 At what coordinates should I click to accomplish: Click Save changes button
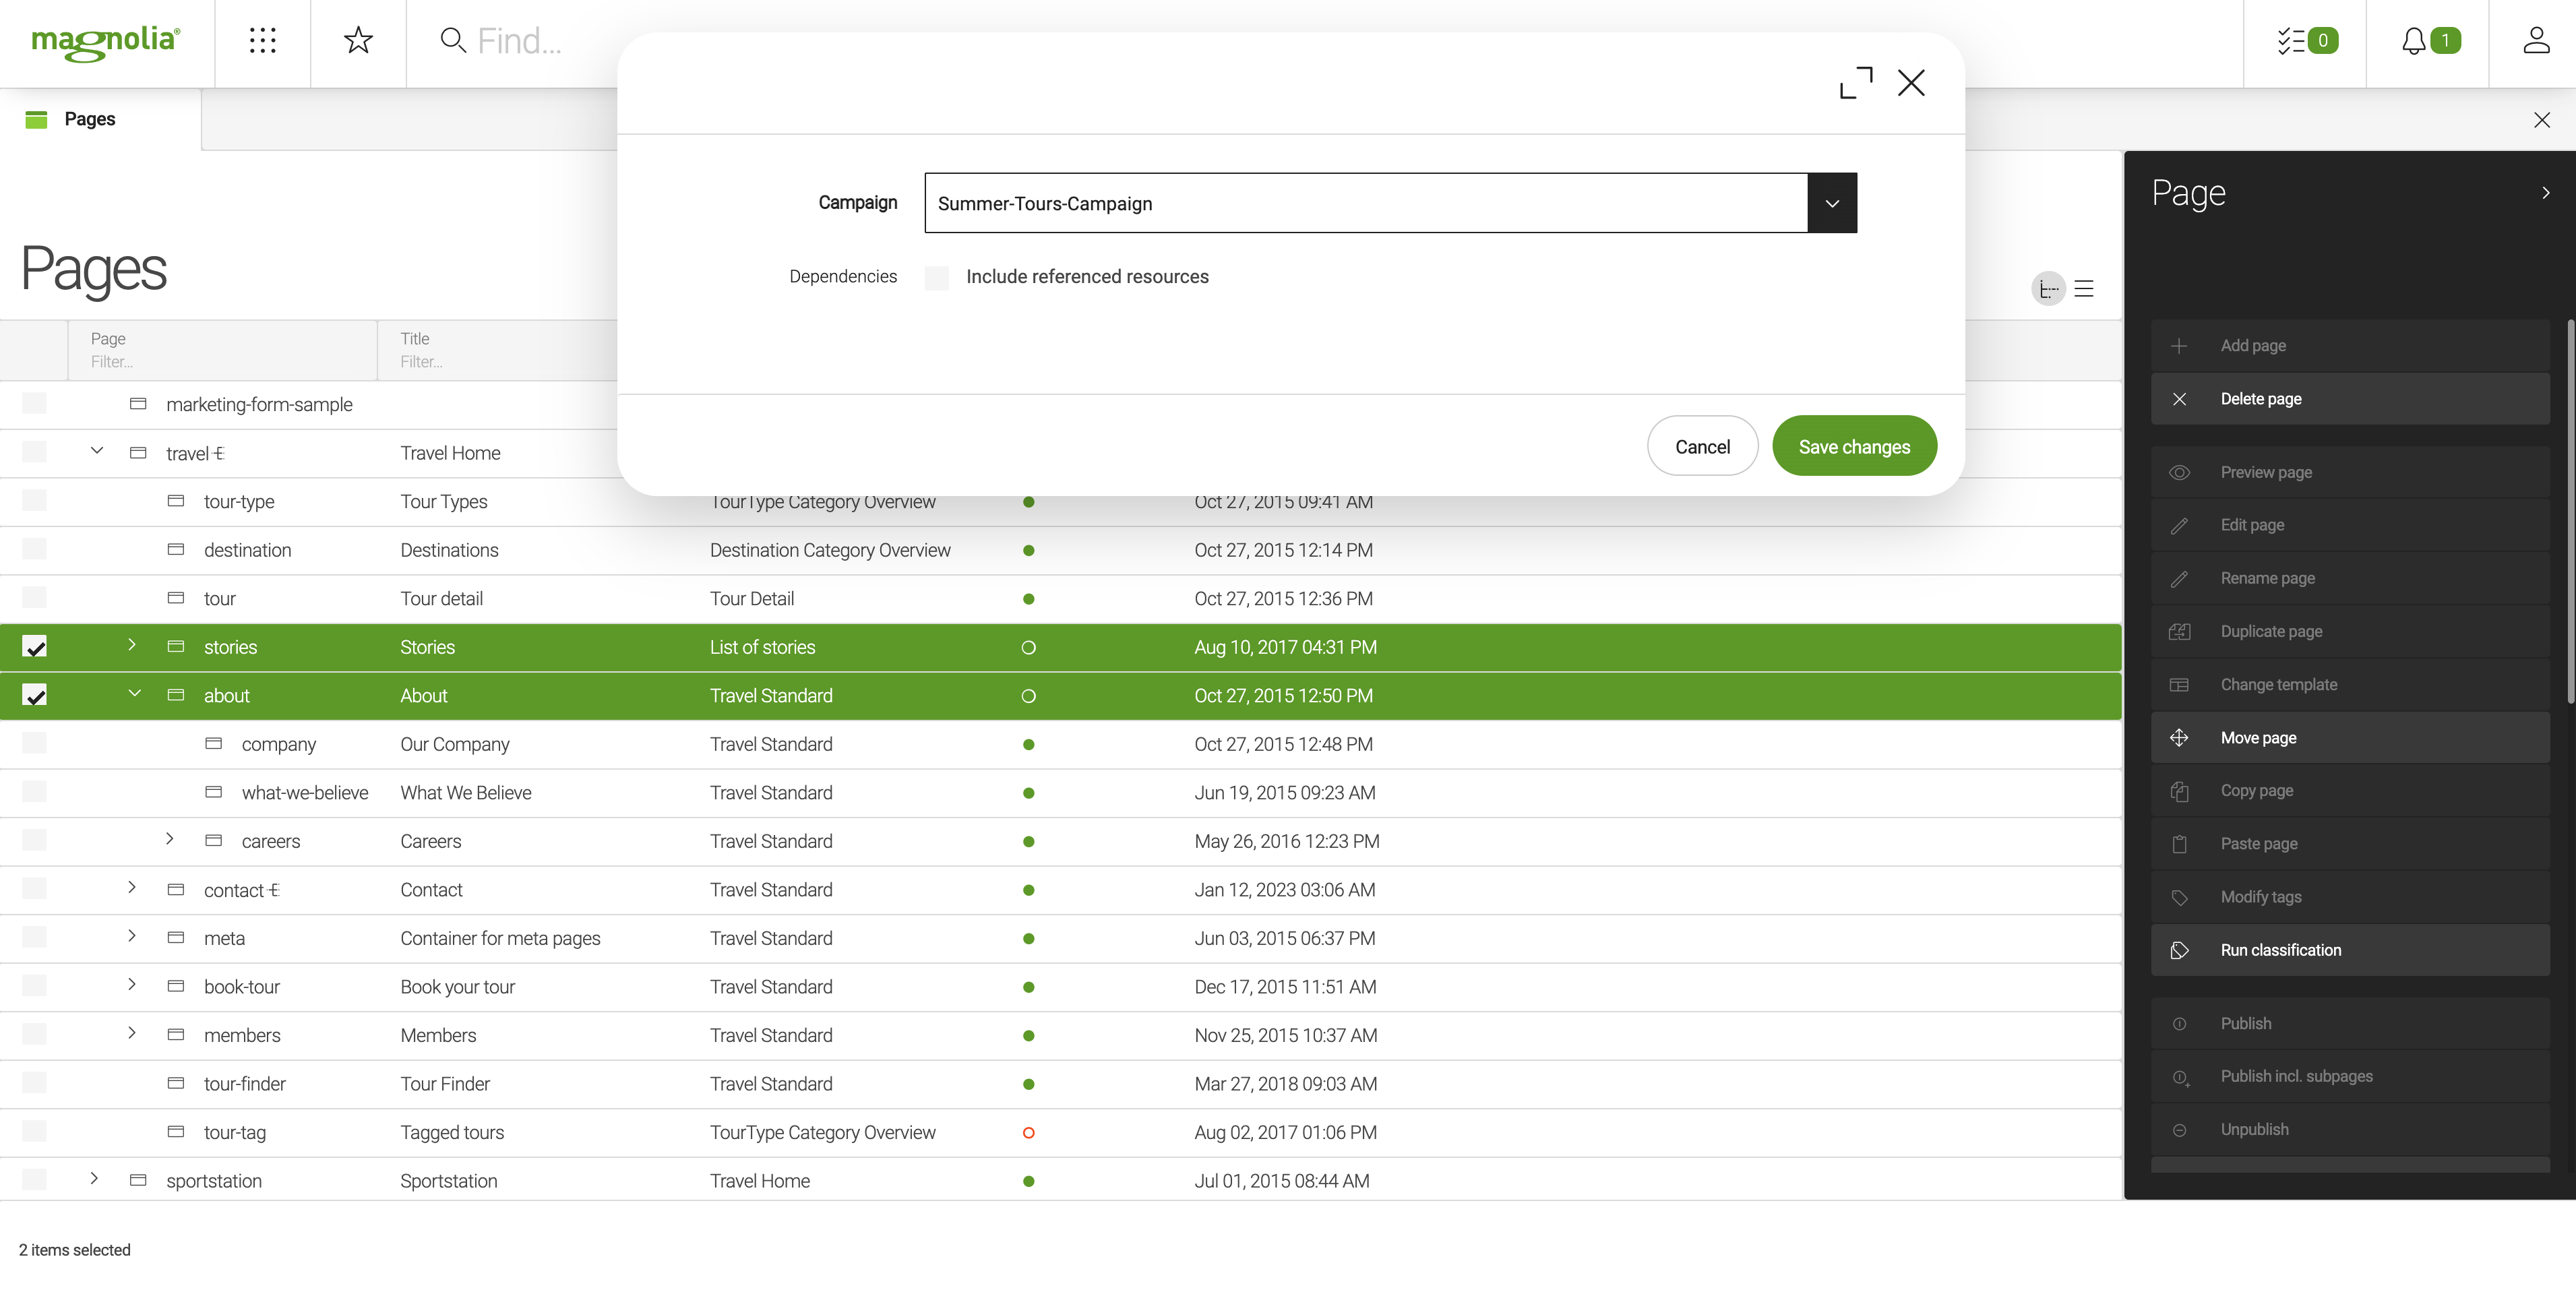1854,446
